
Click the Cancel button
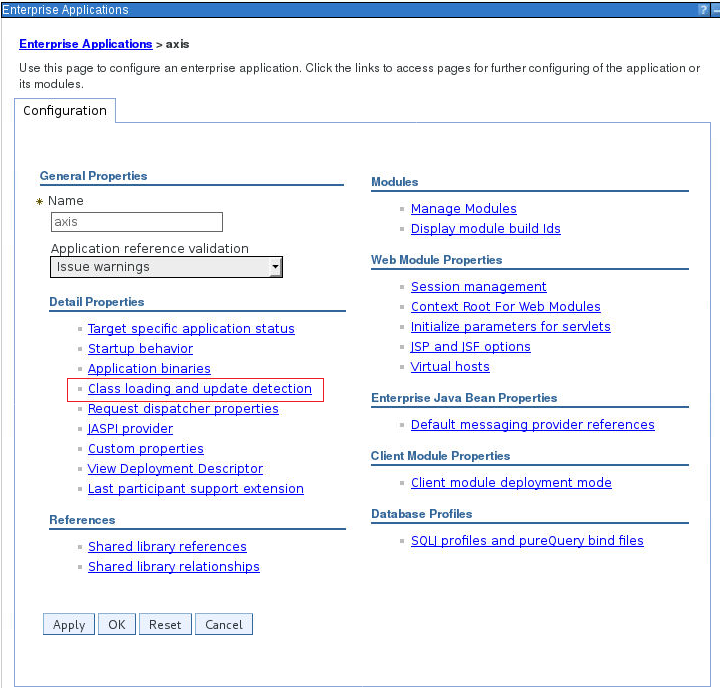224,625
